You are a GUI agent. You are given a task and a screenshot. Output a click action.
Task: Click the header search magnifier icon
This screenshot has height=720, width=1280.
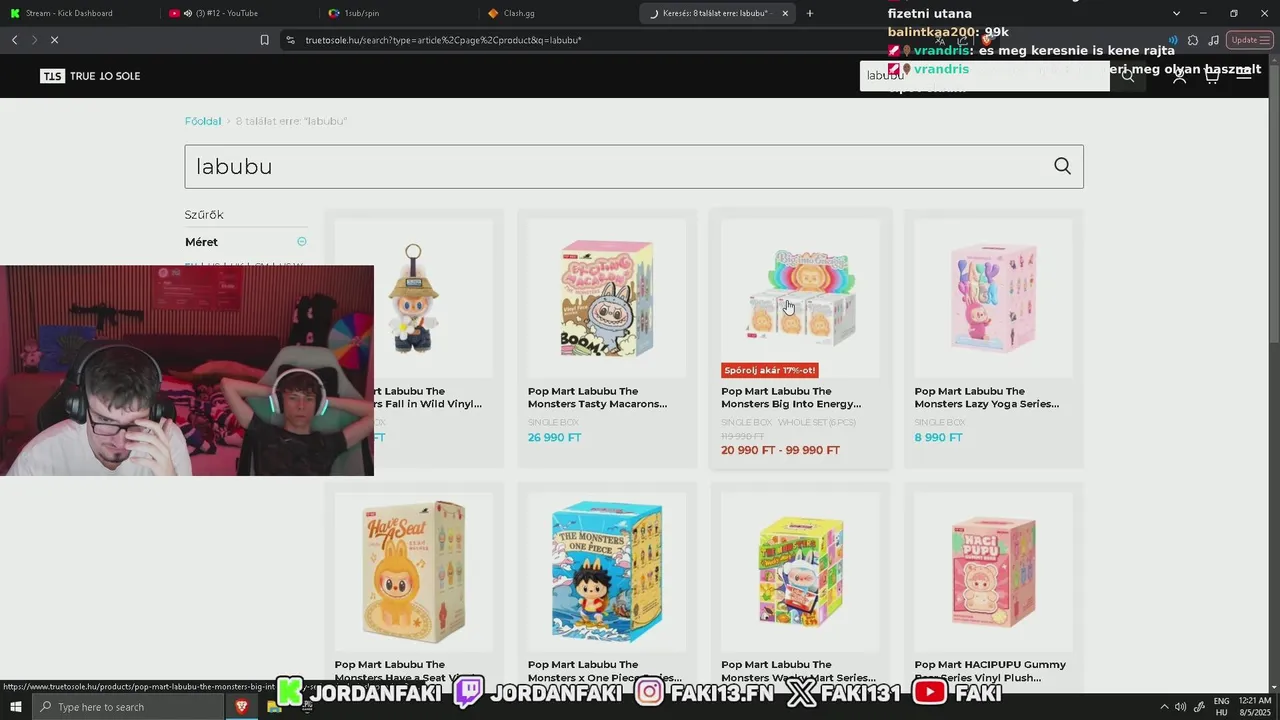pyautogui.click(x=1127, y=76)
